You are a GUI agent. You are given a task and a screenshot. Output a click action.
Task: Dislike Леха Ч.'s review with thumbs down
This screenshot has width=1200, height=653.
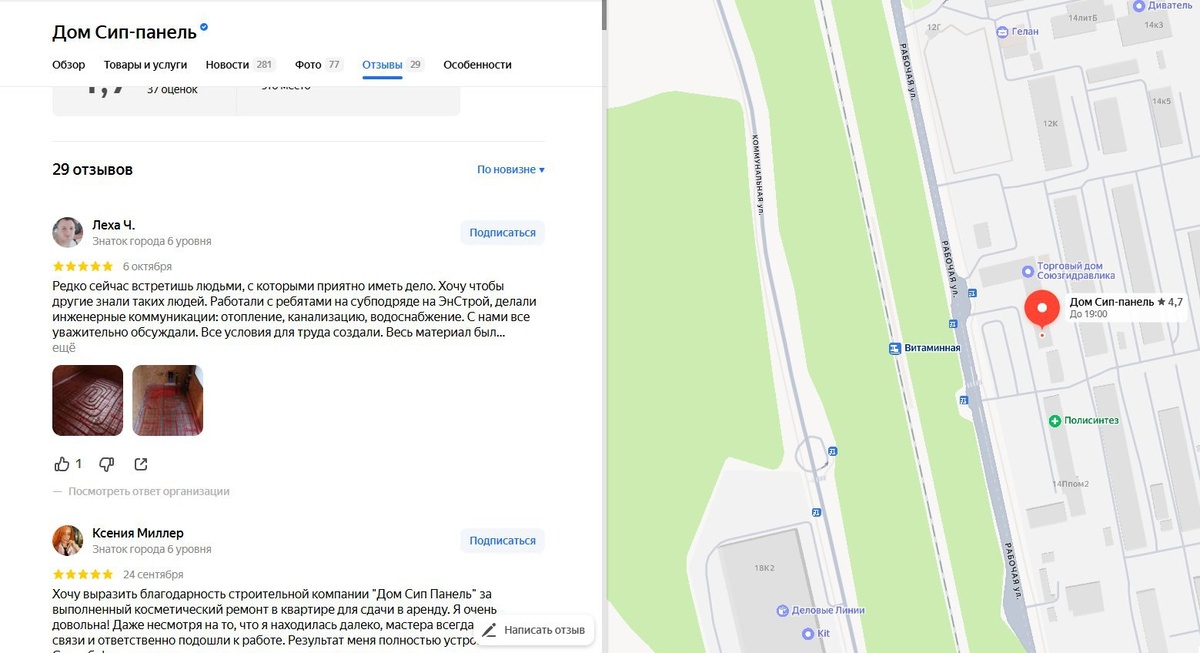point(107,464)
